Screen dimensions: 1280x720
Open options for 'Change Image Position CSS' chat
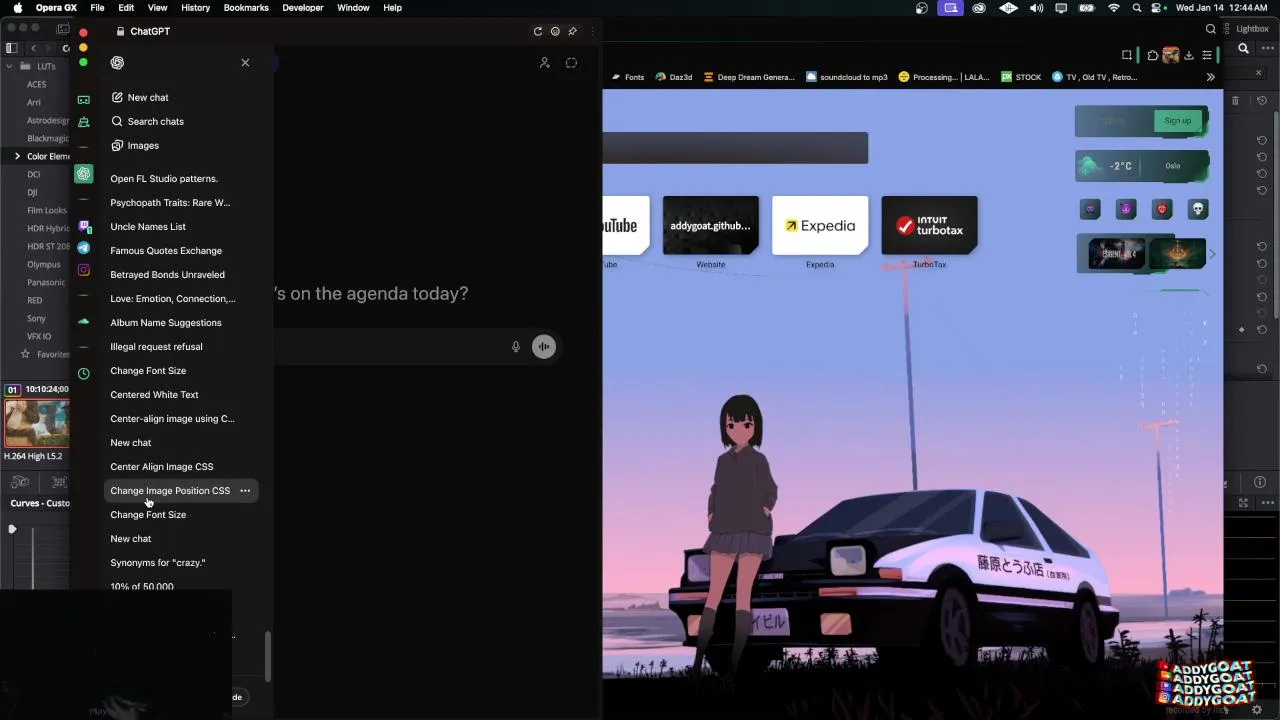tap(245, 491)
